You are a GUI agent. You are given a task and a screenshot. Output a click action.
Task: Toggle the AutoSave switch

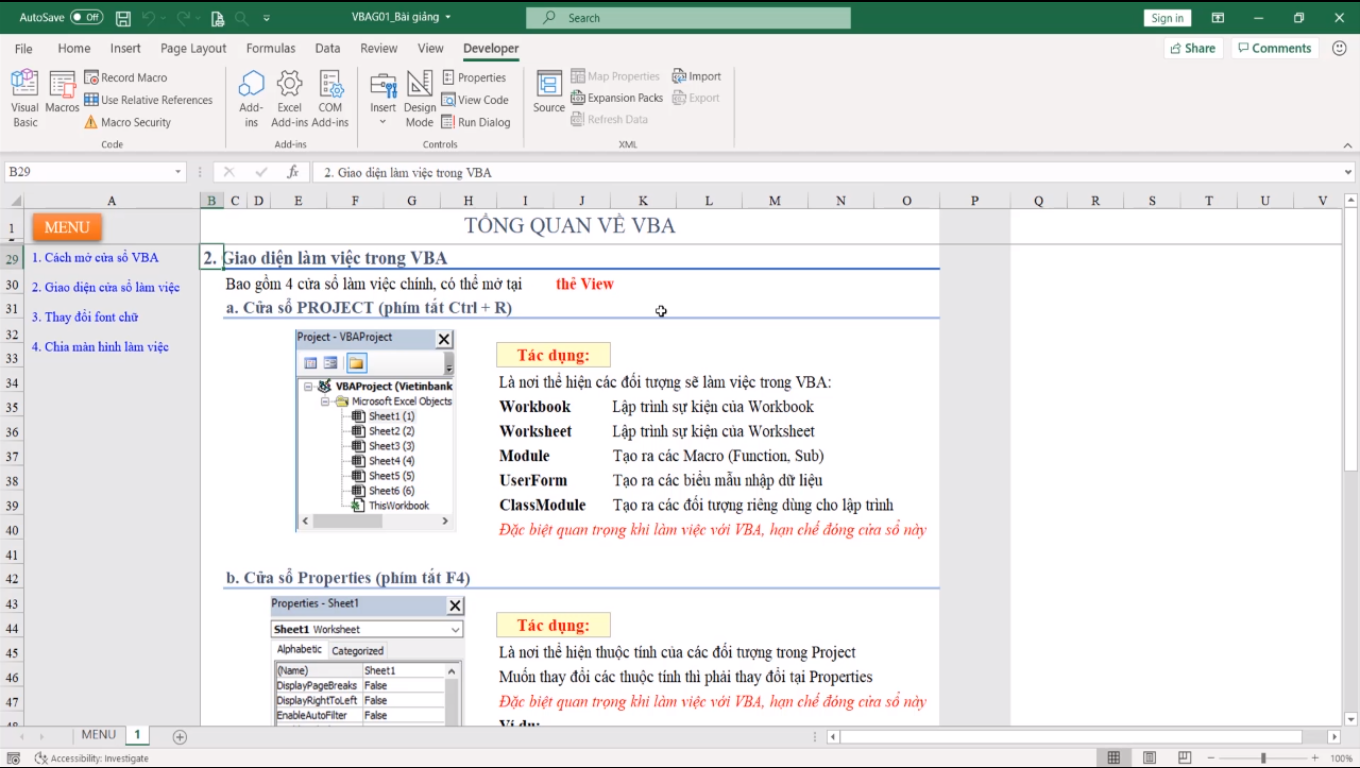86,18
